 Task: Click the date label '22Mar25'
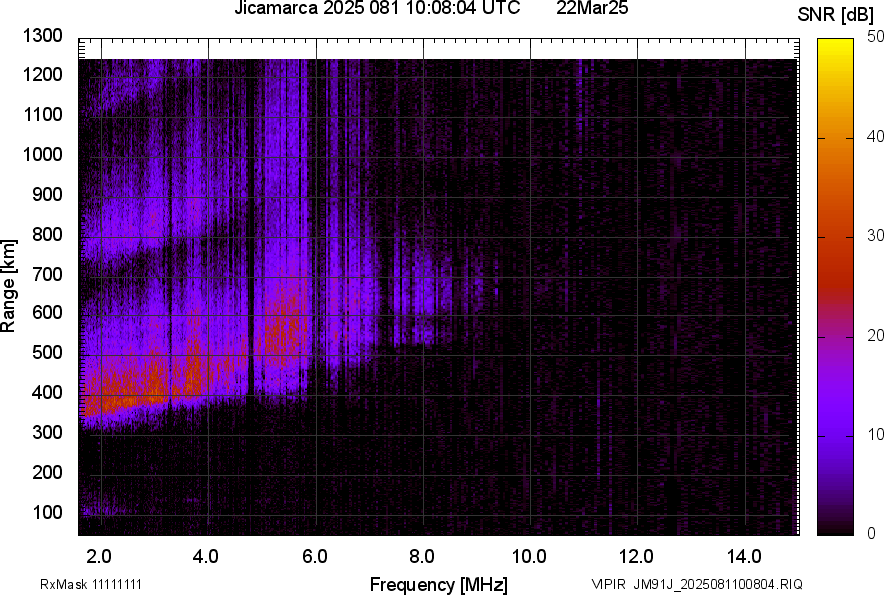pos(592,8)
